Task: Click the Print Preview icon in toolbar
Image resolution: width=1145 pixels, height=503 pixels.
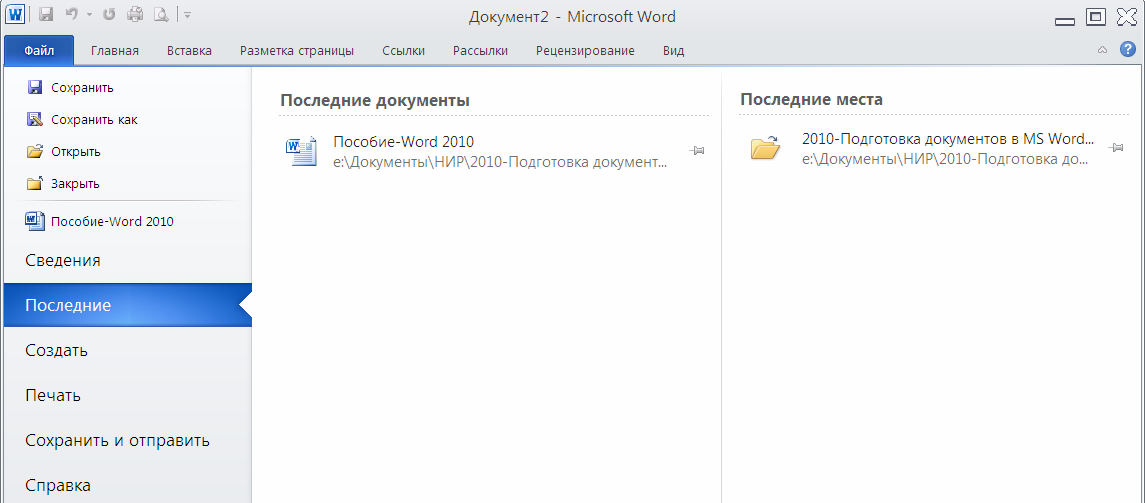Action: tap(161, 14)
